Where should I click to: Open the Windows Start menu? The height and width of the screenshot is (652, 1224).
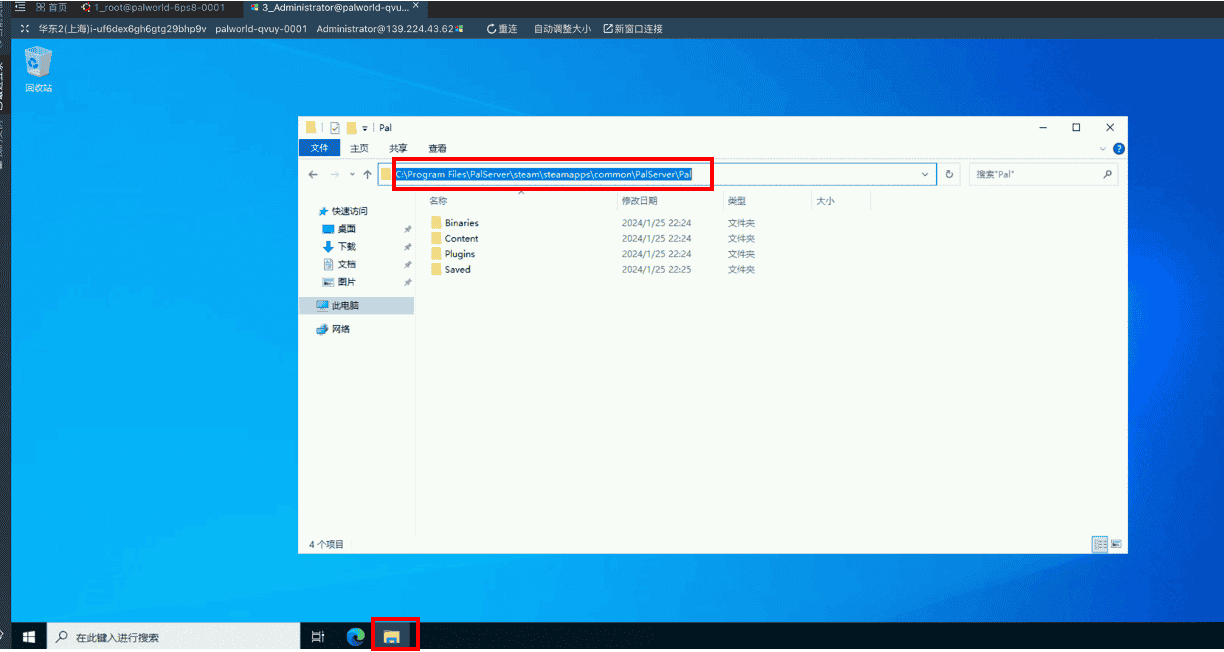[28, 636]
